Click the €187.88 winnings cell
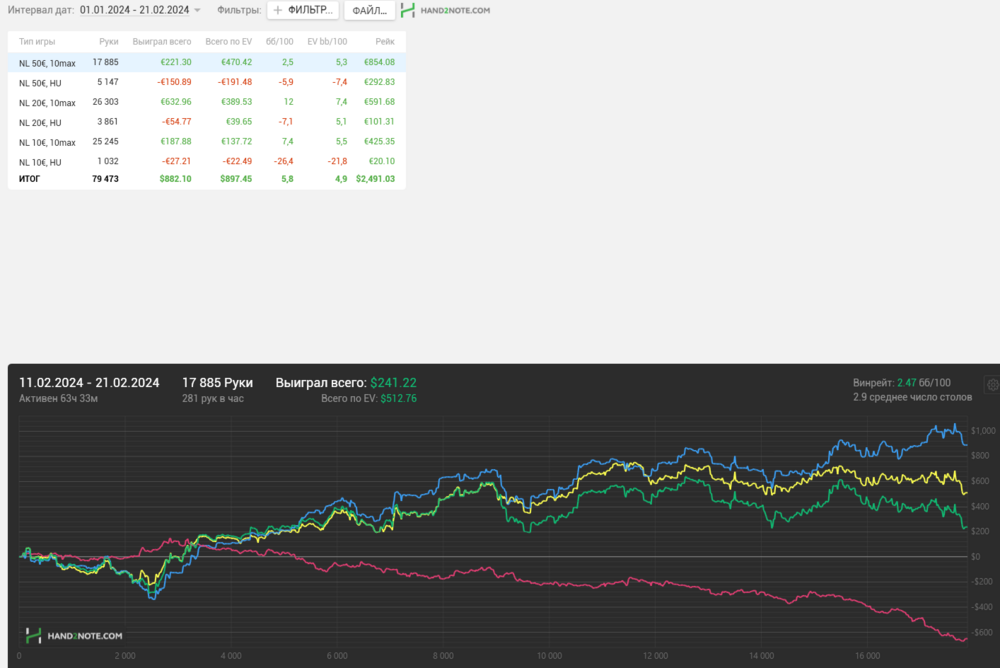1000x668 pixels. point(176,141)
